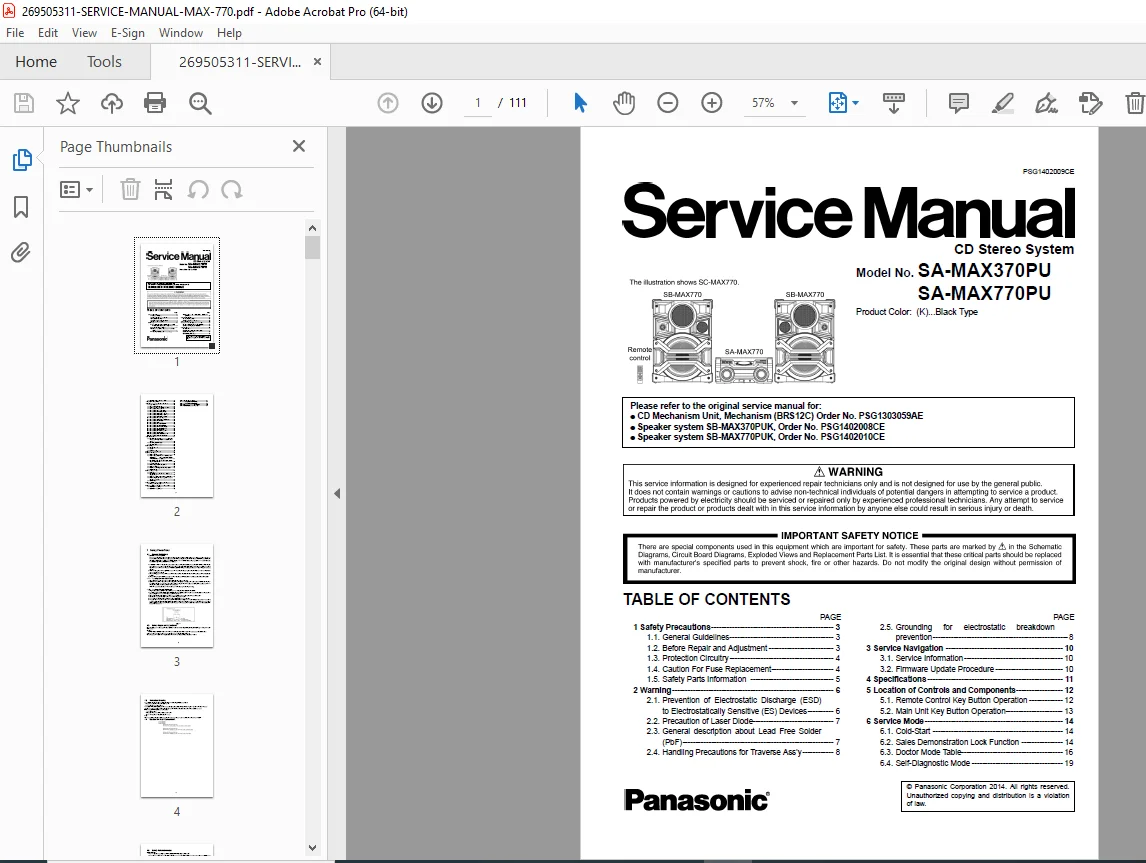Screen dimensions: 1146x863
Task: Select page 4 thumbnail
Action: [x=177, y=745]
